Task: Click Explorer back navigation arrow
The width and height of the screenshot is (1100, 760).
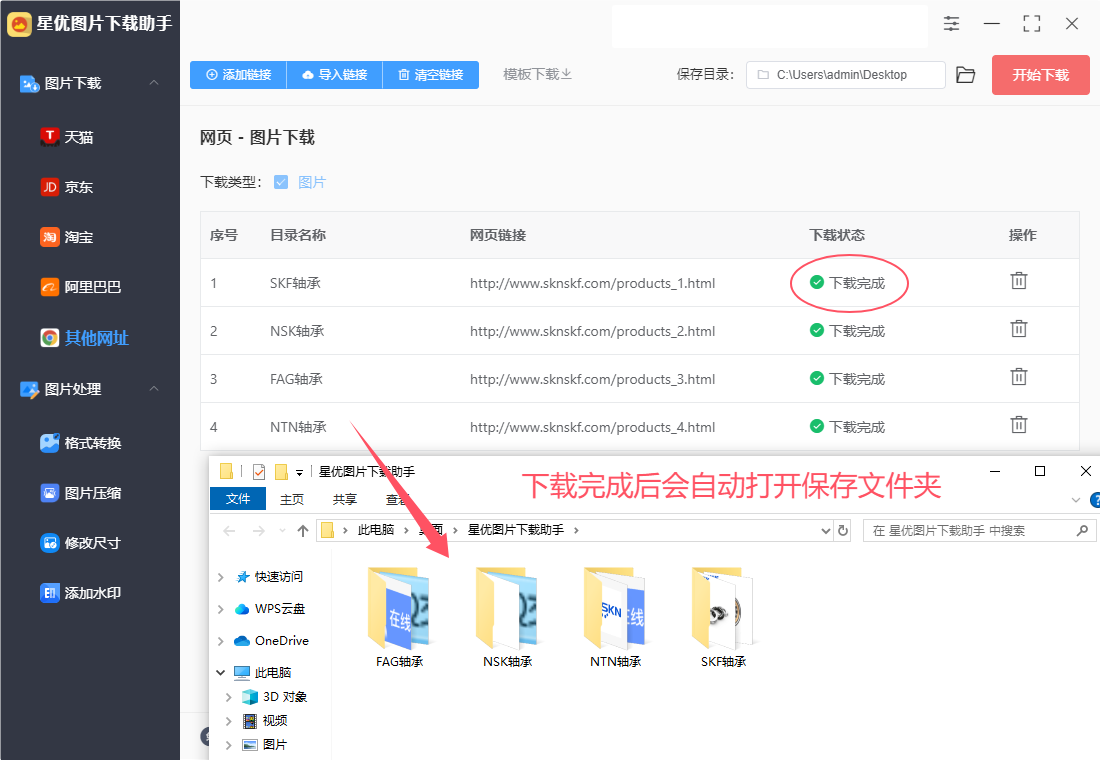Action: (229, 531)
